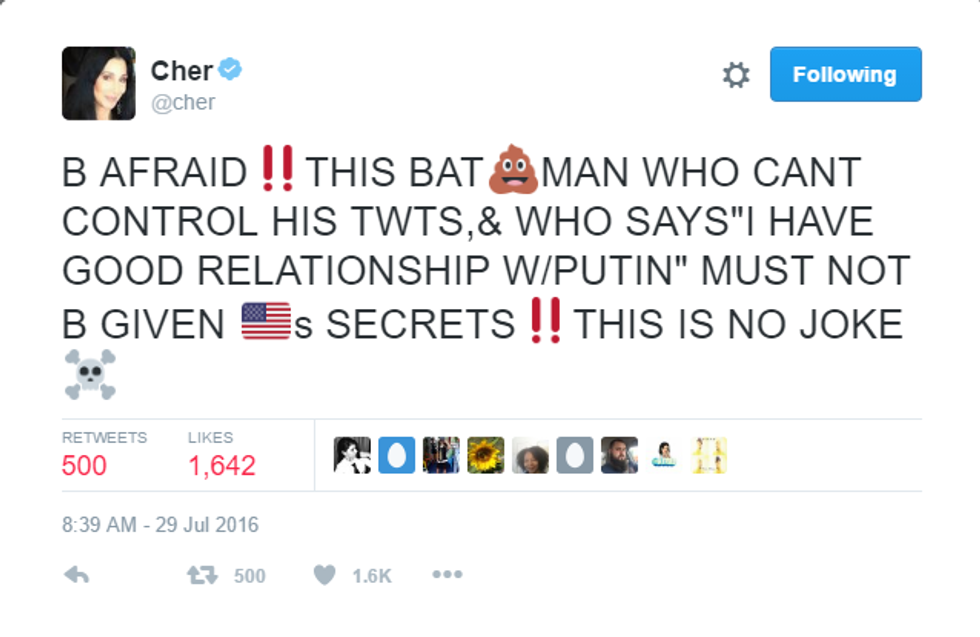View the 1,642 likes list

click(x=221, y=465)
